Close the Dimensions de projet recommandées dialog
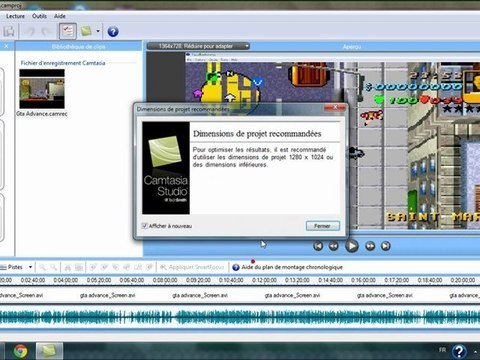The image size is (480, 360). pos(335,108)
